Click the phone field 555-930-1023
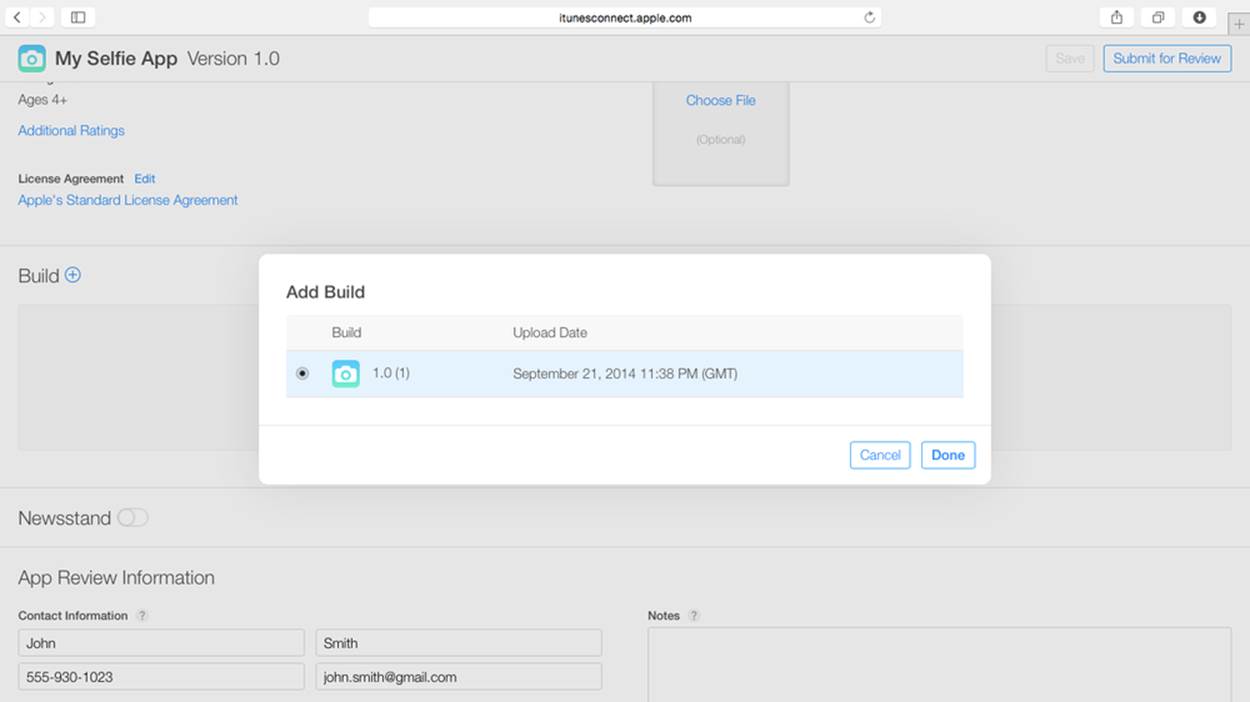This screenshot has width=1250, height=702. [161, 677]
